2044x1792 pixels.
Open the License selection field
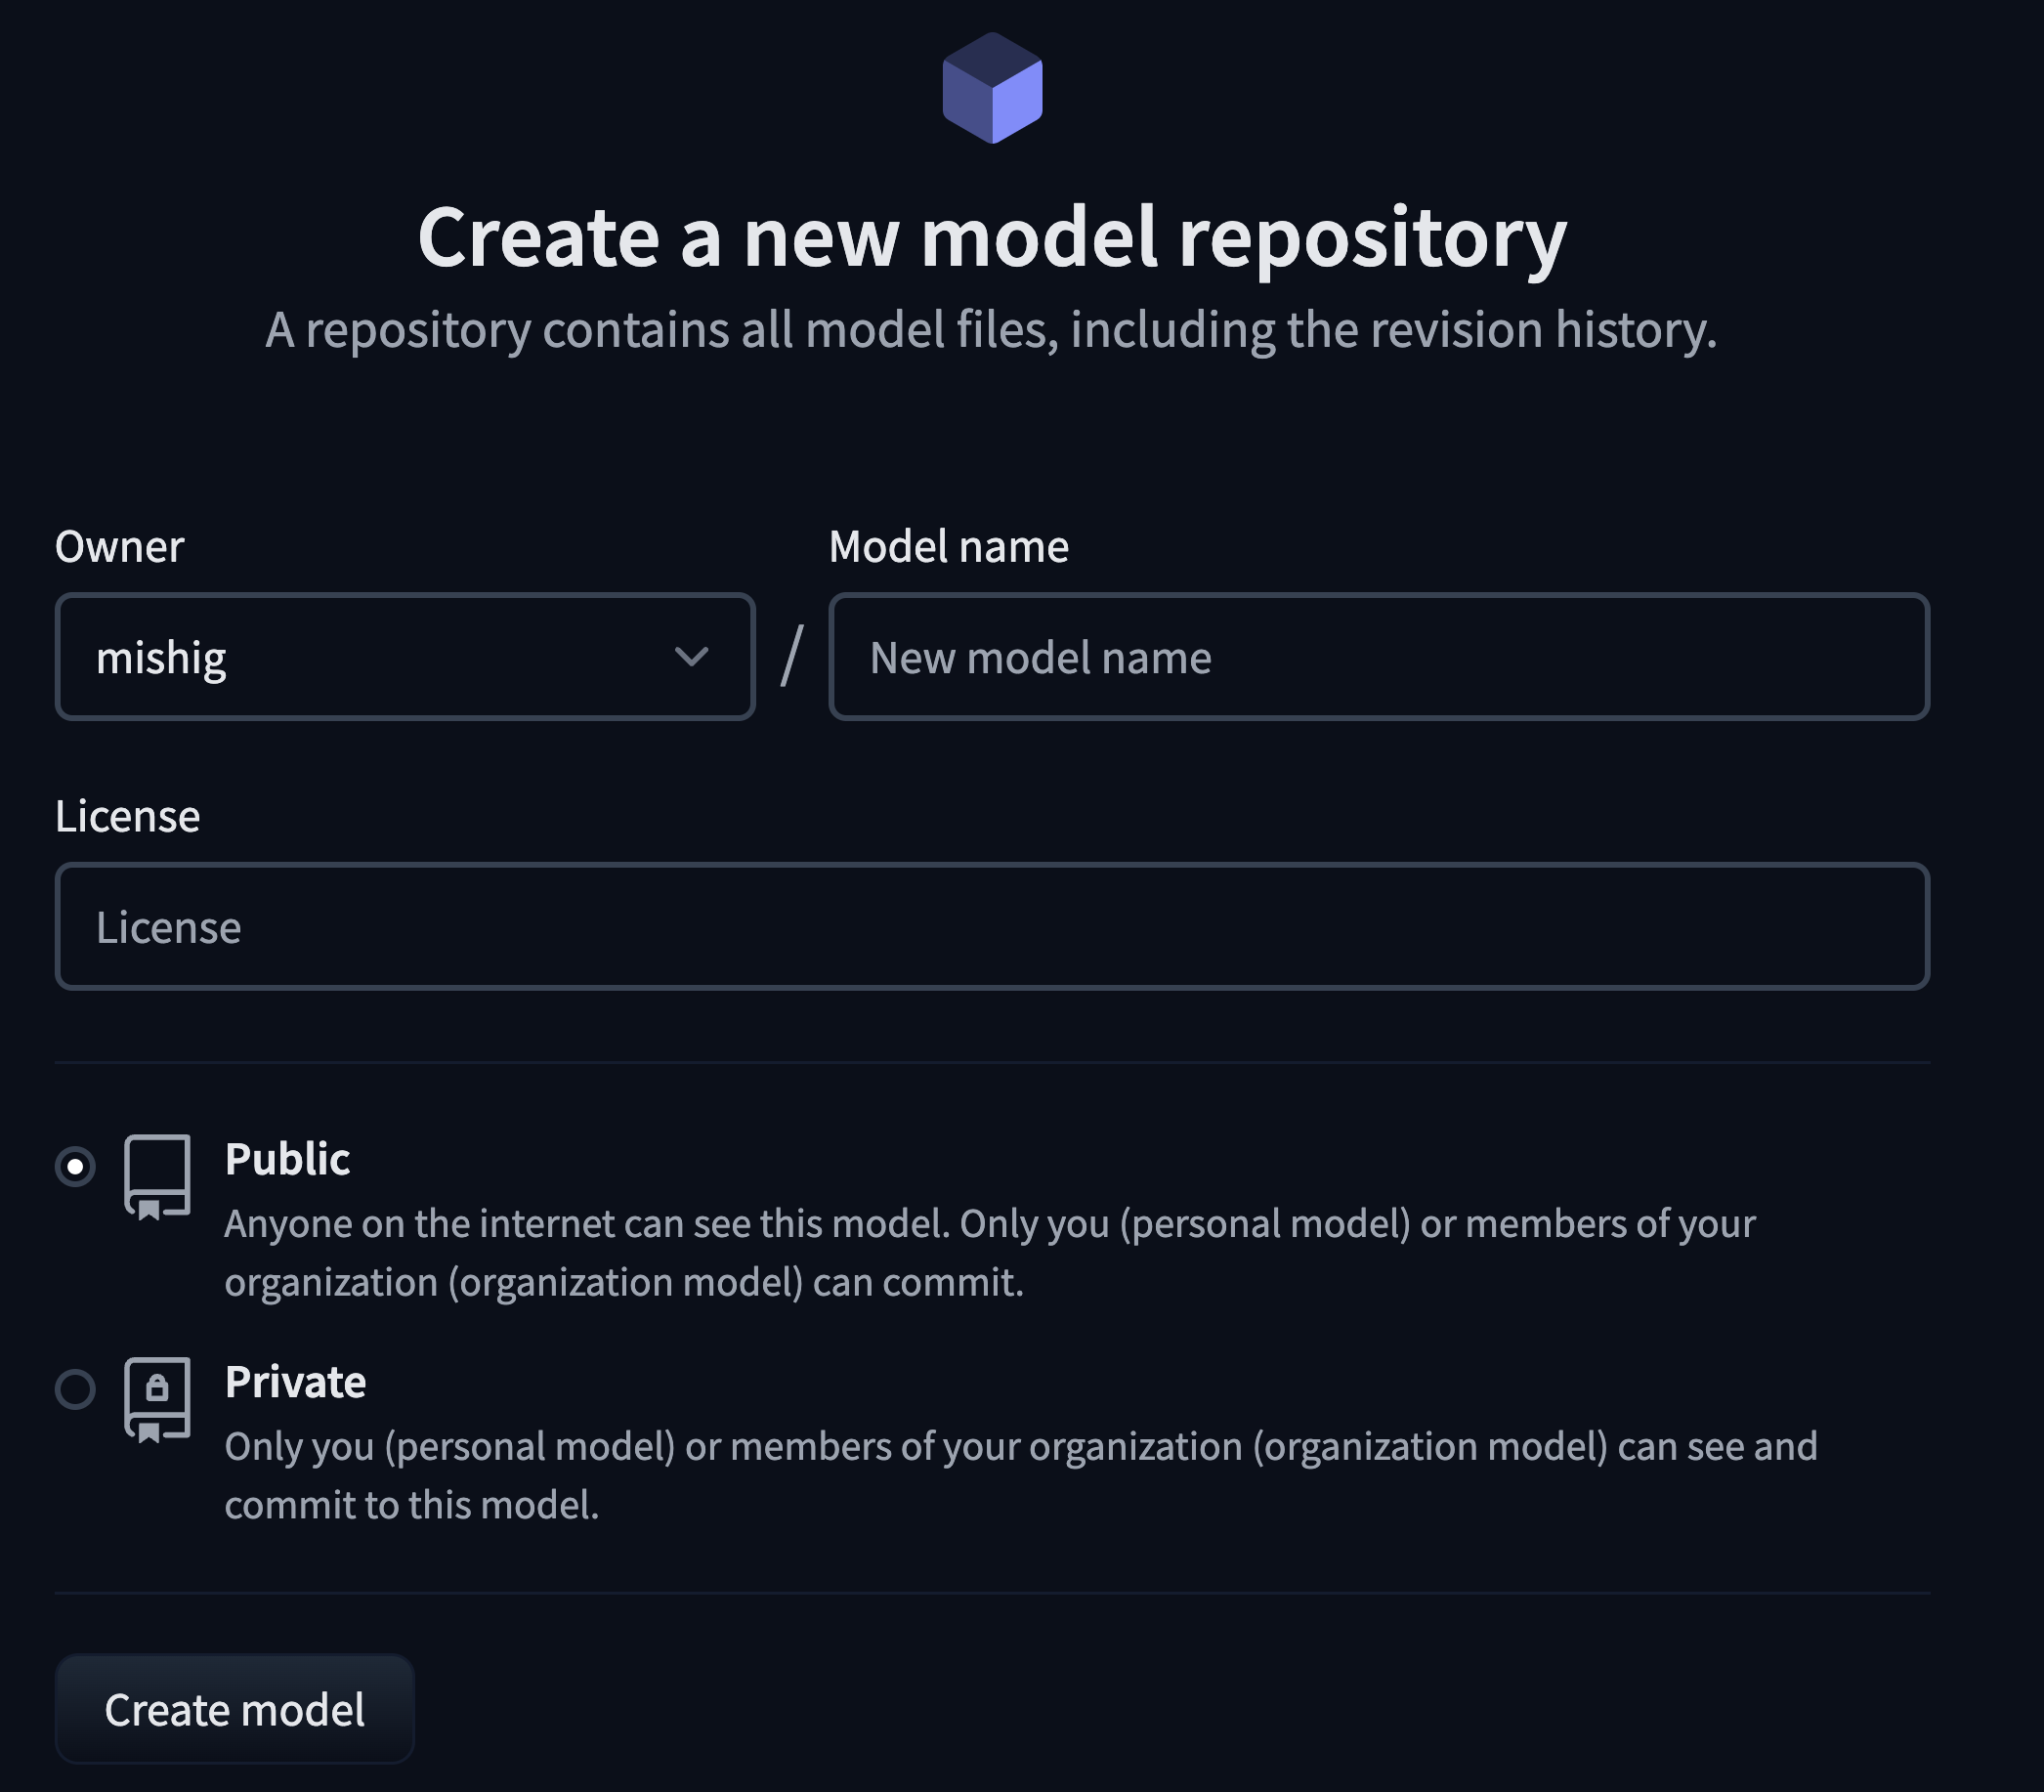(x=991, y=927)
